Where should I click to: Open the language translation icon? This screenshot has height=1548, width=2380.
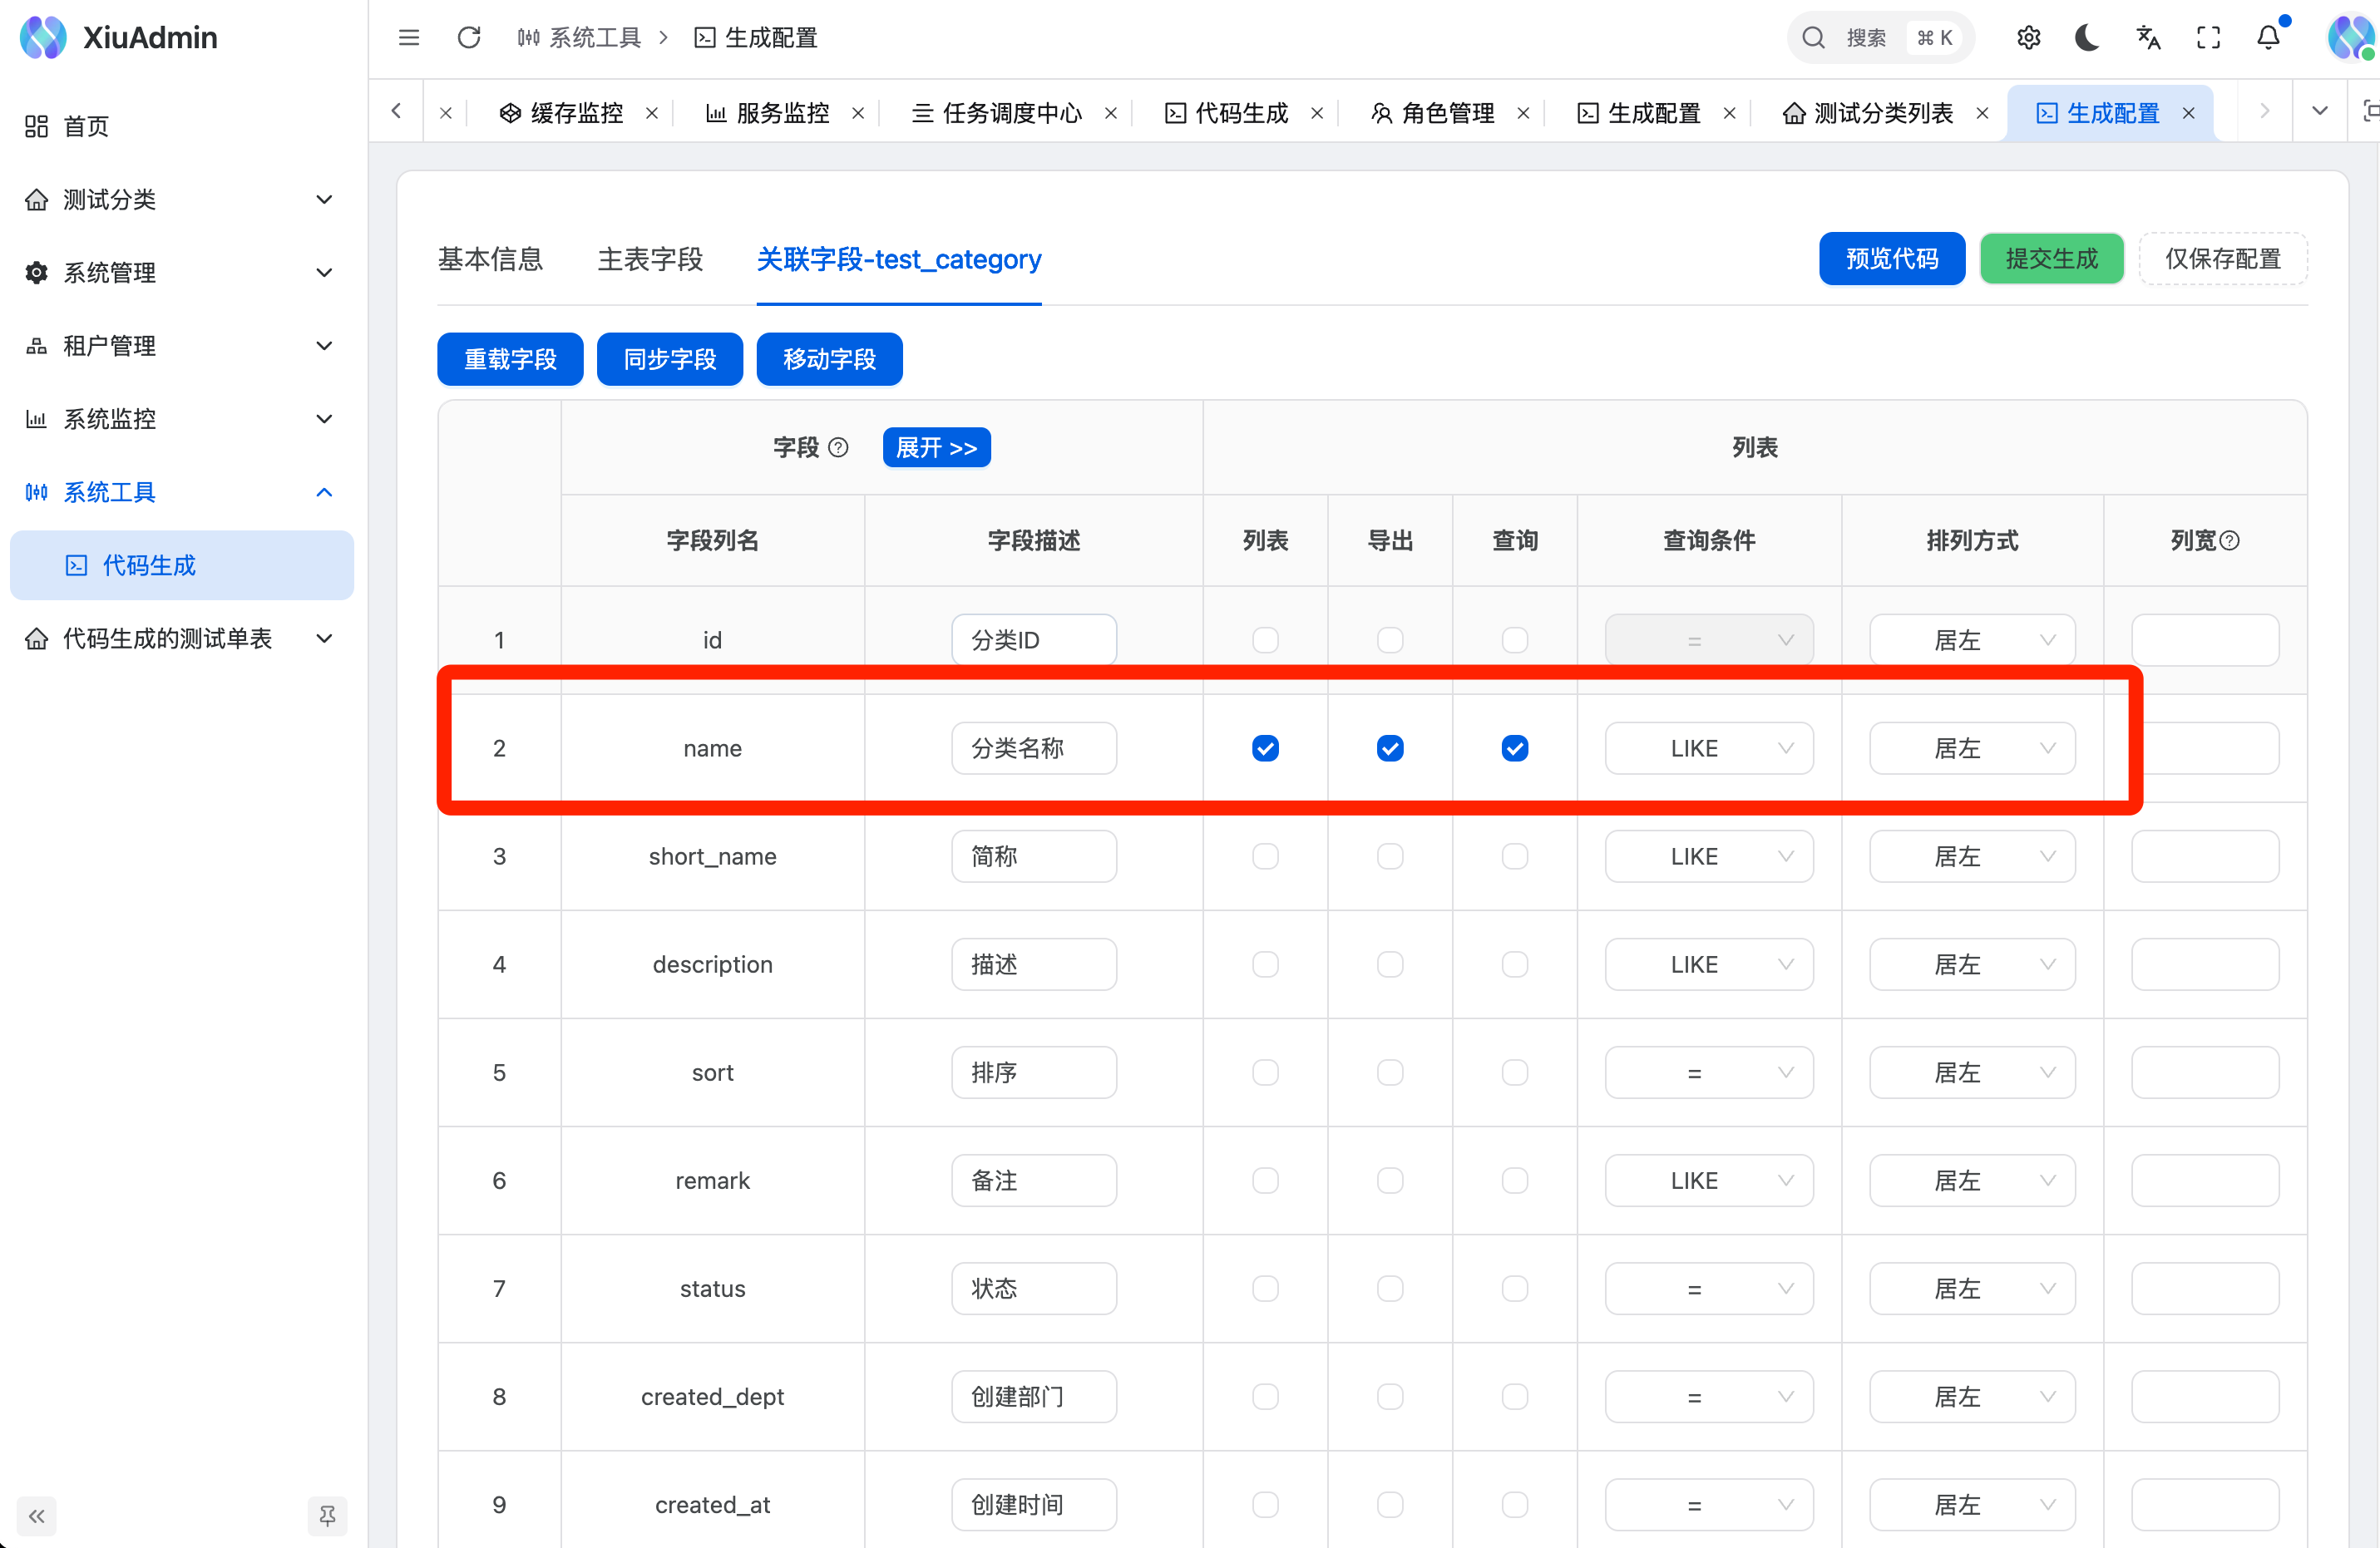2148,38
